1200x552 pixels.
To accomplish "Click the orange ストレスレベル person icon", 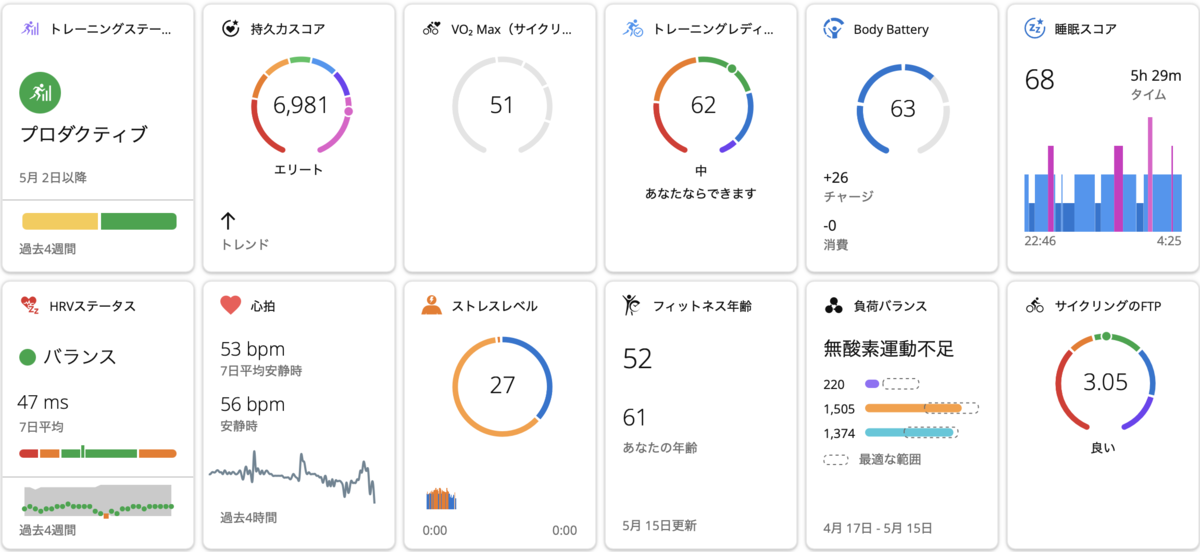I will coord(431,305).
